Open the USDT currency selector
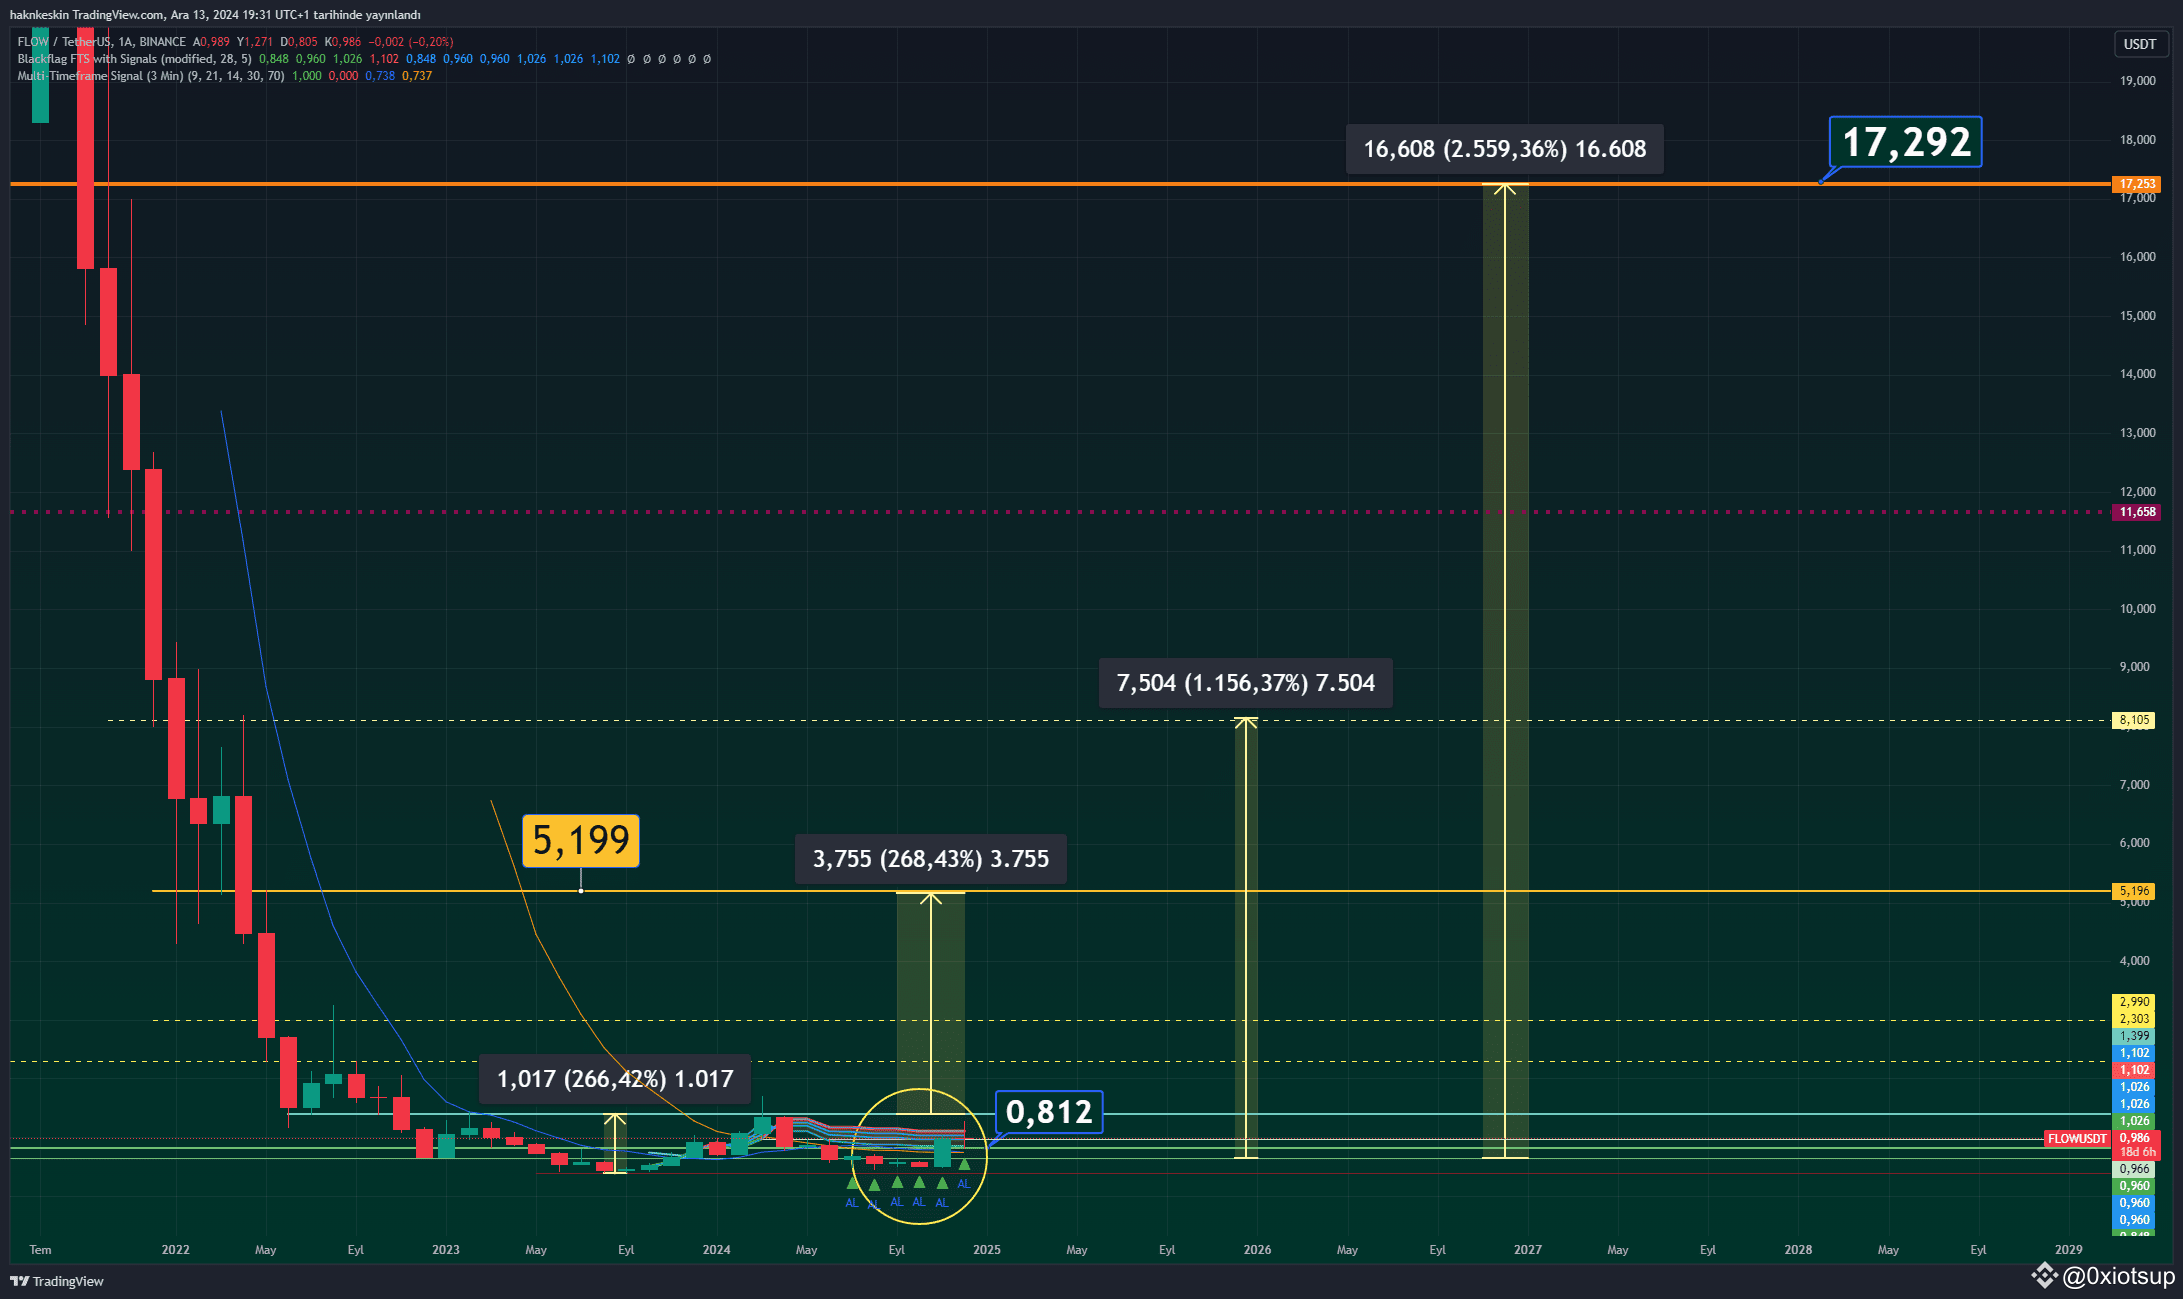2183x1299 pixels. point(2140,44)
